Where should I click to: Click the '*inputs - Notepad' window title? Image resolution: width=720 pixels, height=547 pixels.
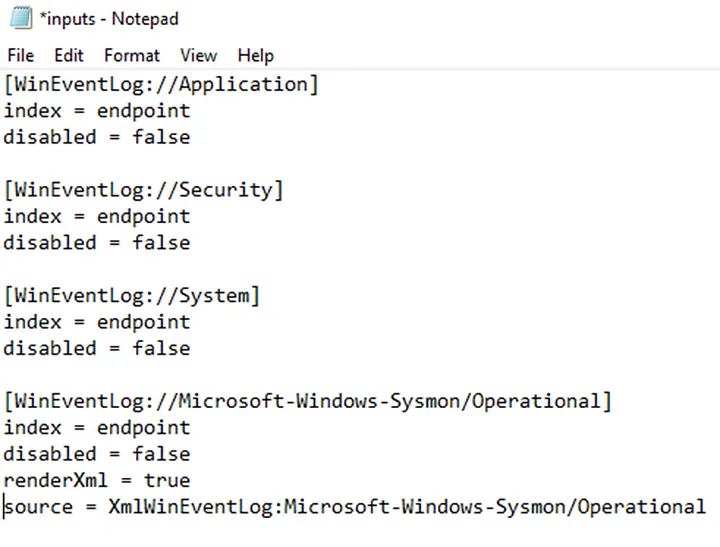(109, 19)
